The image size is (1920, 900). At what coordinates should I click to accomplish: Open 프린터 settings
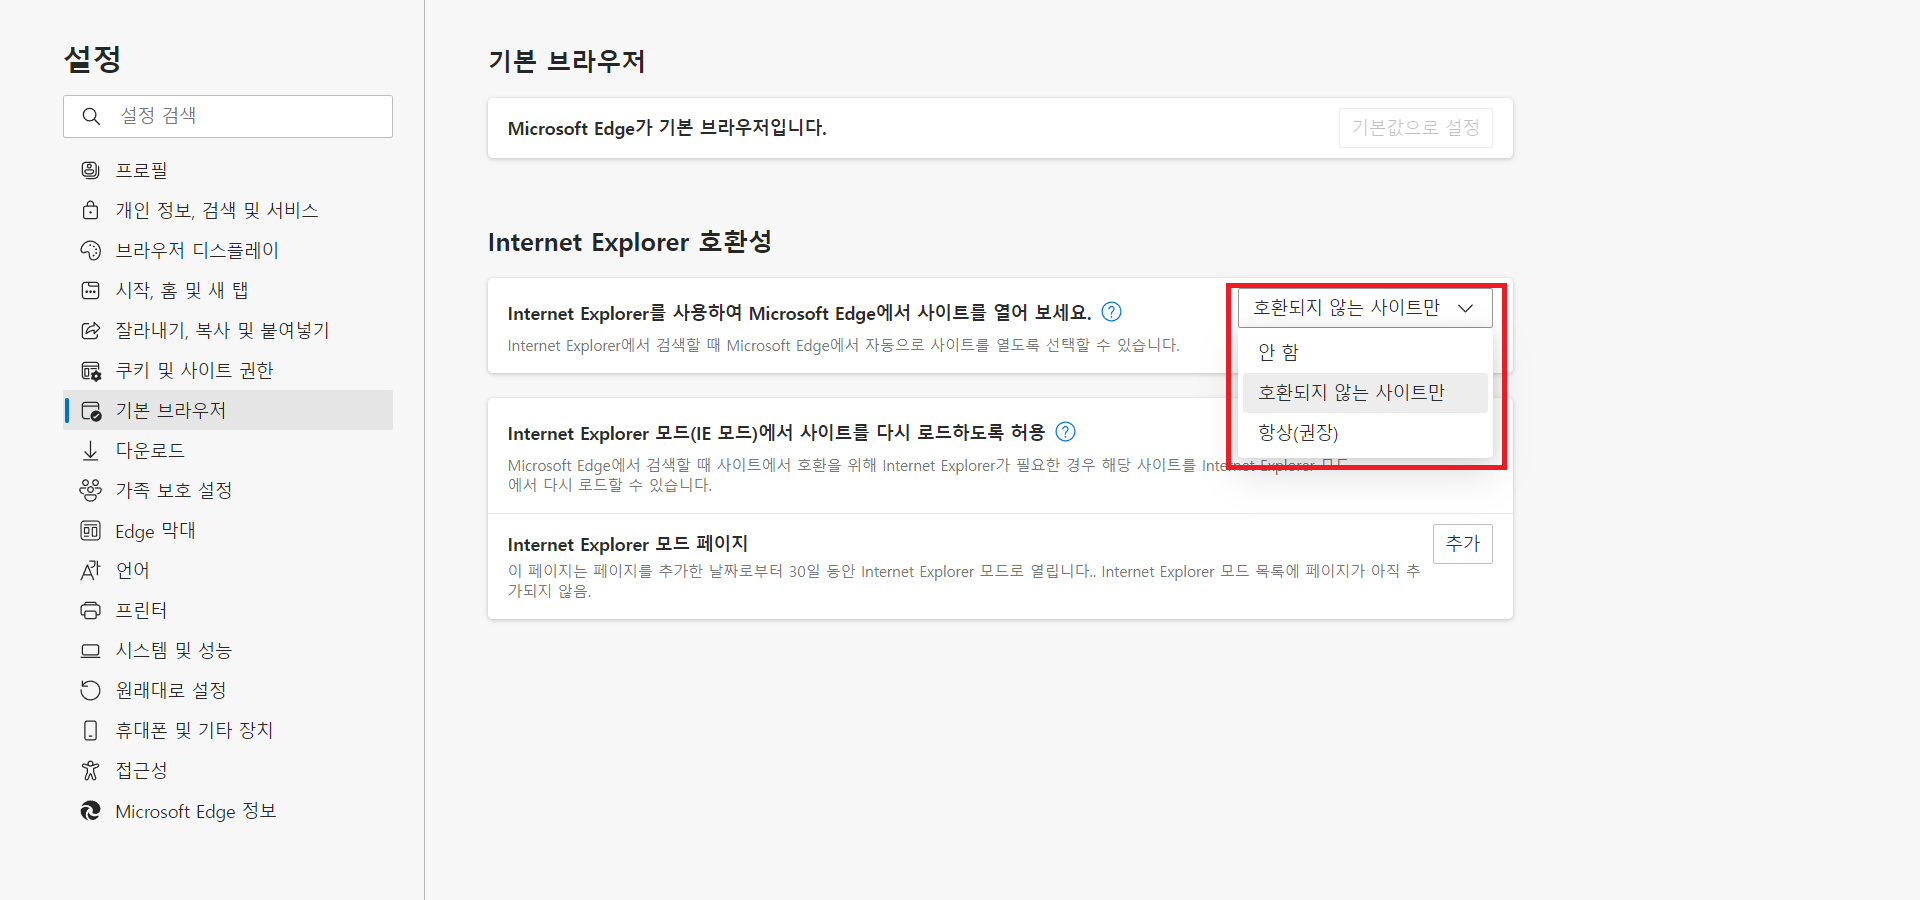(x=228, y=610)
